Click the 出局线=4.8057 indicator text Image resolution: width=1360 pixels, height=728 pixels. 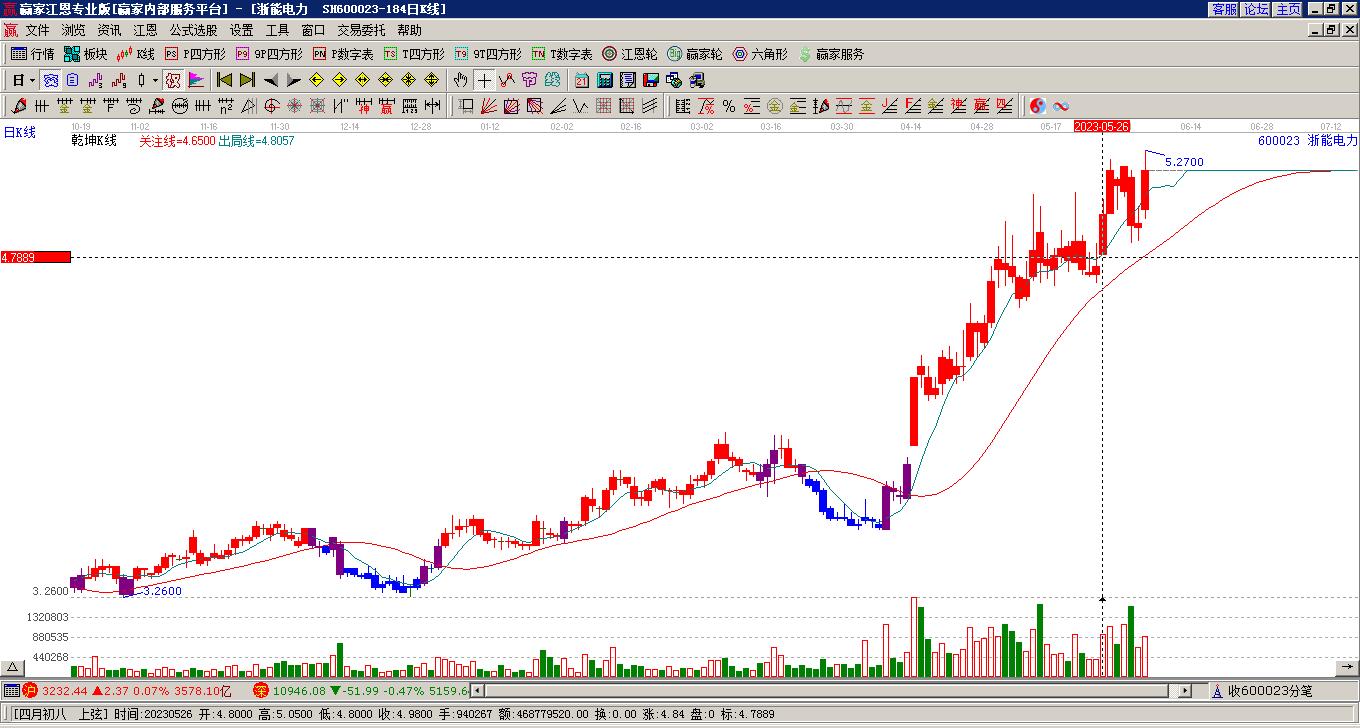[x=256, y=142]
